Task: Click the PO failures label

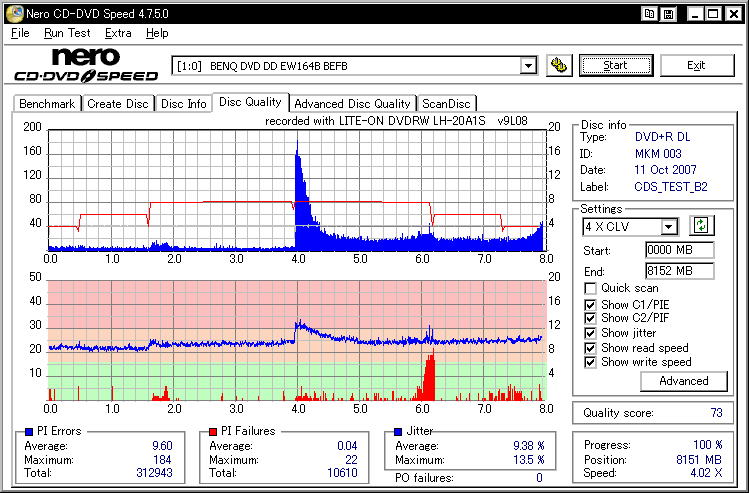Action: point(424,478)
